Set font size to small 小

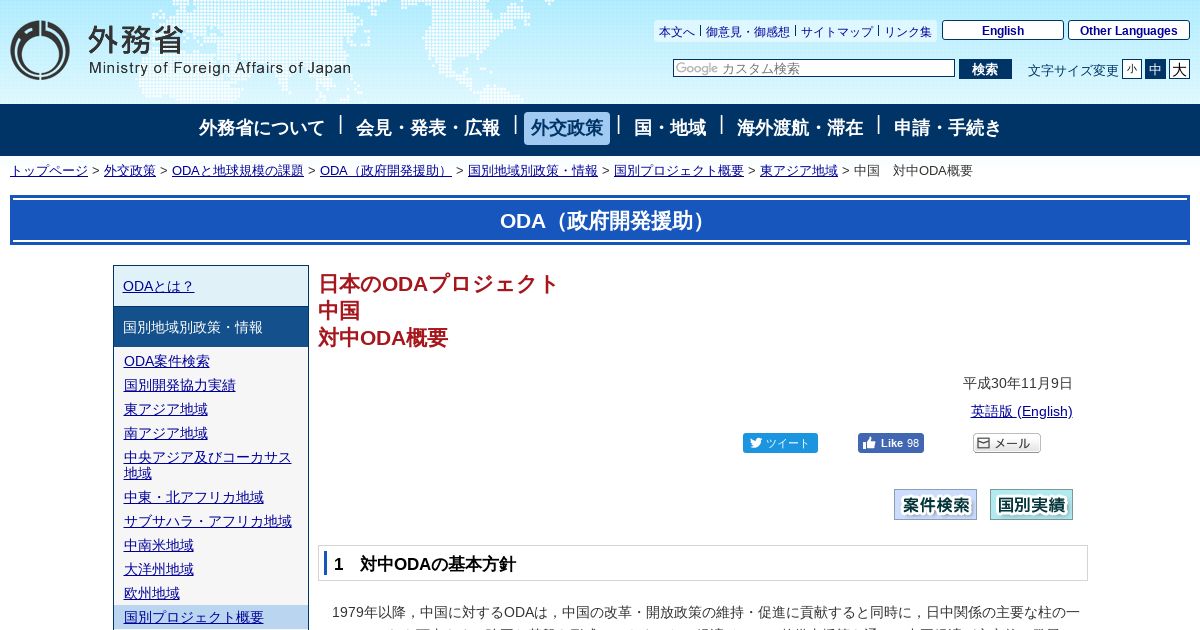click(1132, 69)
